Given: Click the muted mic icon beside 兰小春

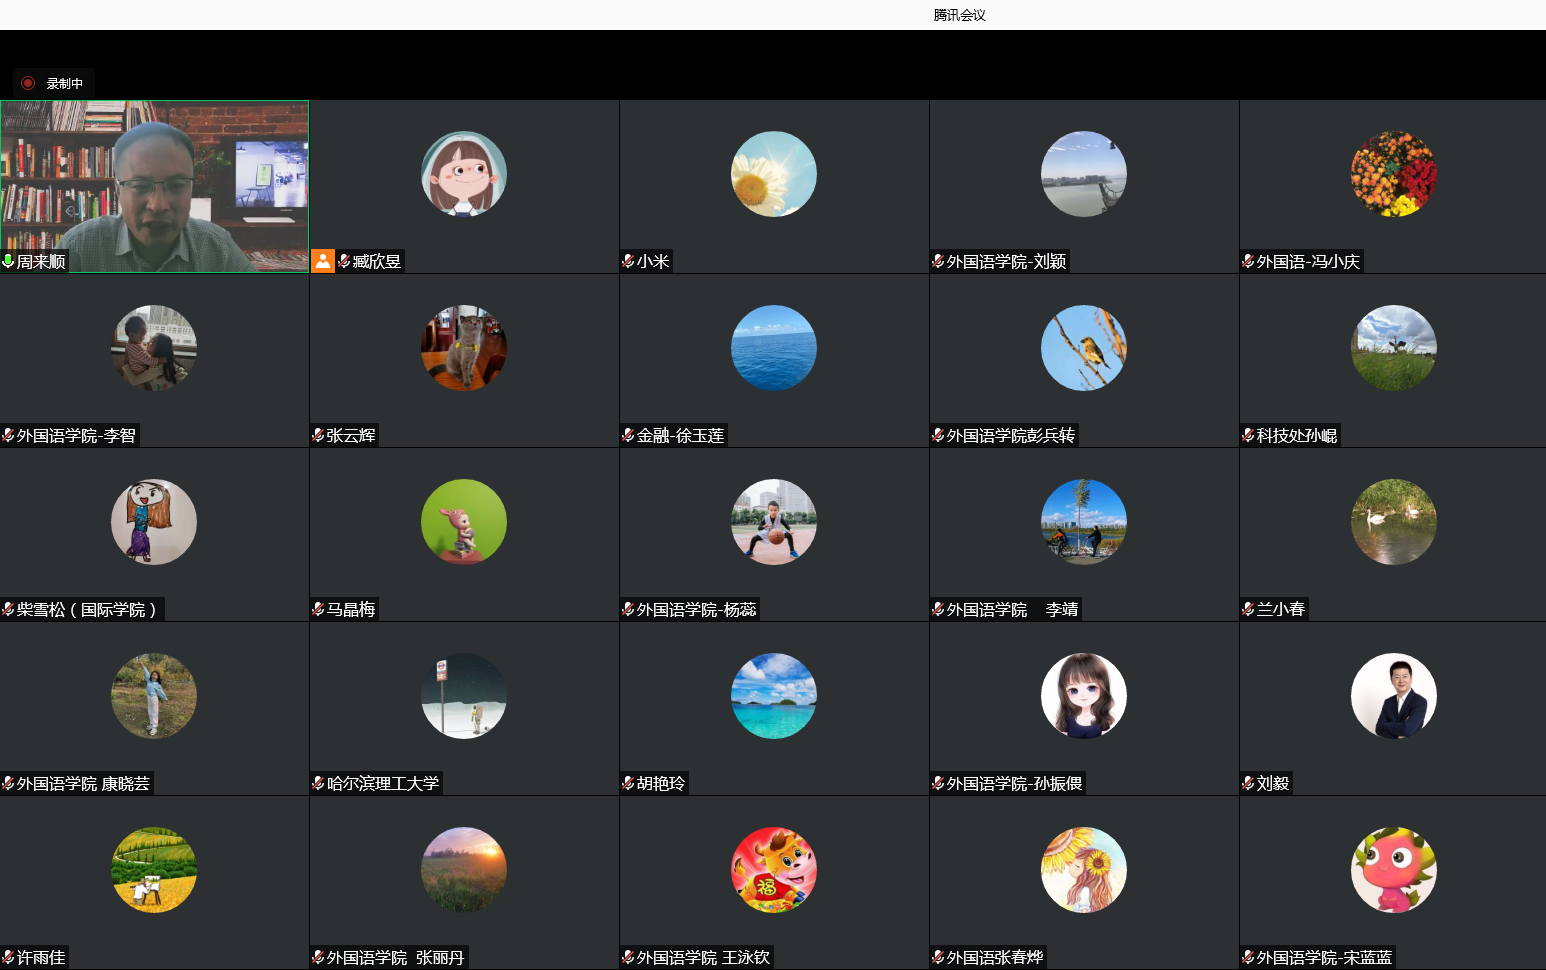Looking at the screenshot, I should 1248,609.
